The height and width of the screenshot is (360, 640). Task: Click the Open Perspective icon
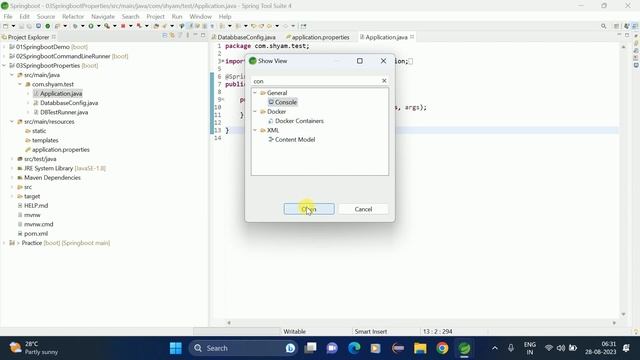[617, 26]
